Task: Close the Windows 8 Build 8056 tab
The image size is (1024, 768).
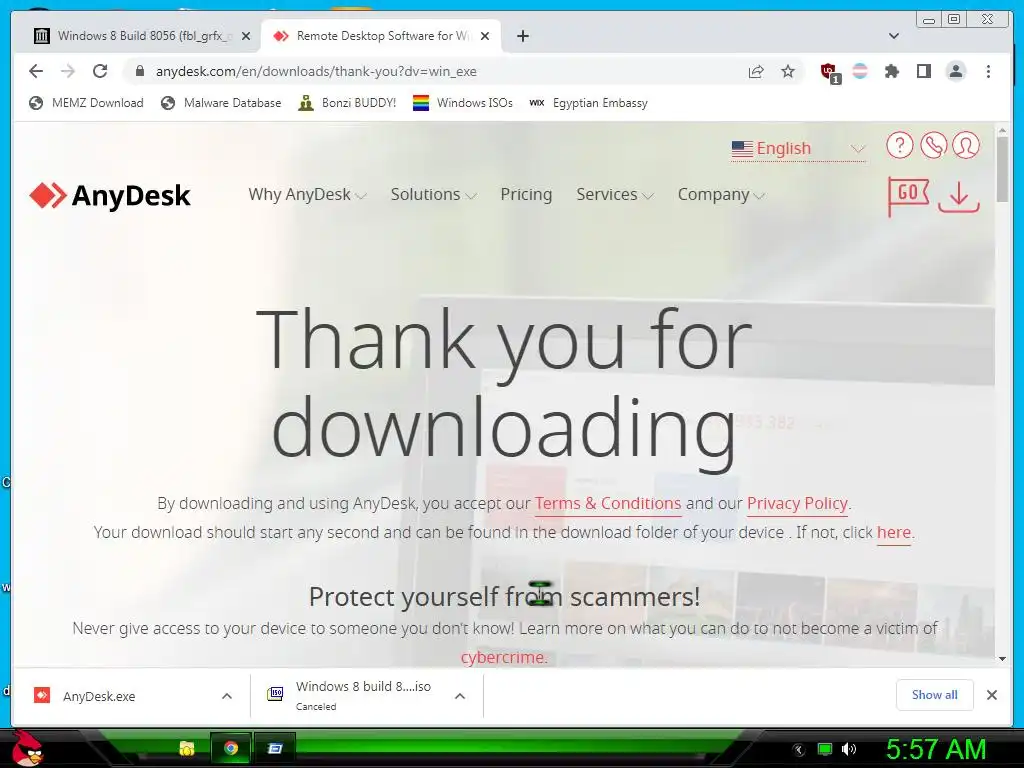Action: (x=246, y=36)
